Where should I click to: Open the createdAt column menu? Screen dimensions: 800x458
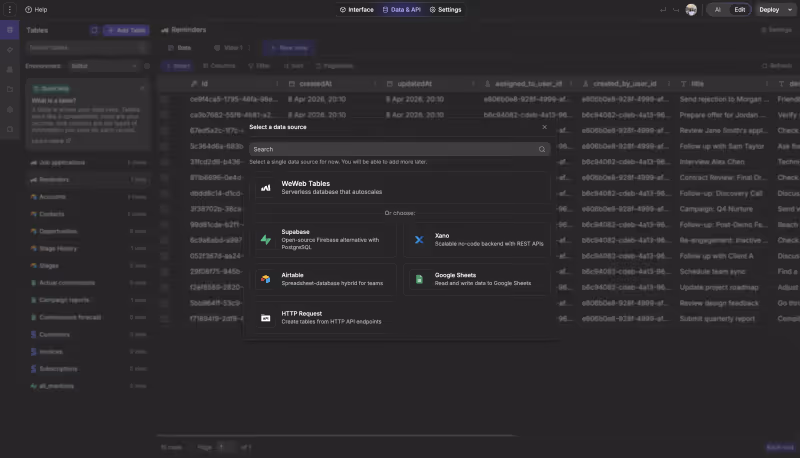pyautogui.click(x=376, y=84)
